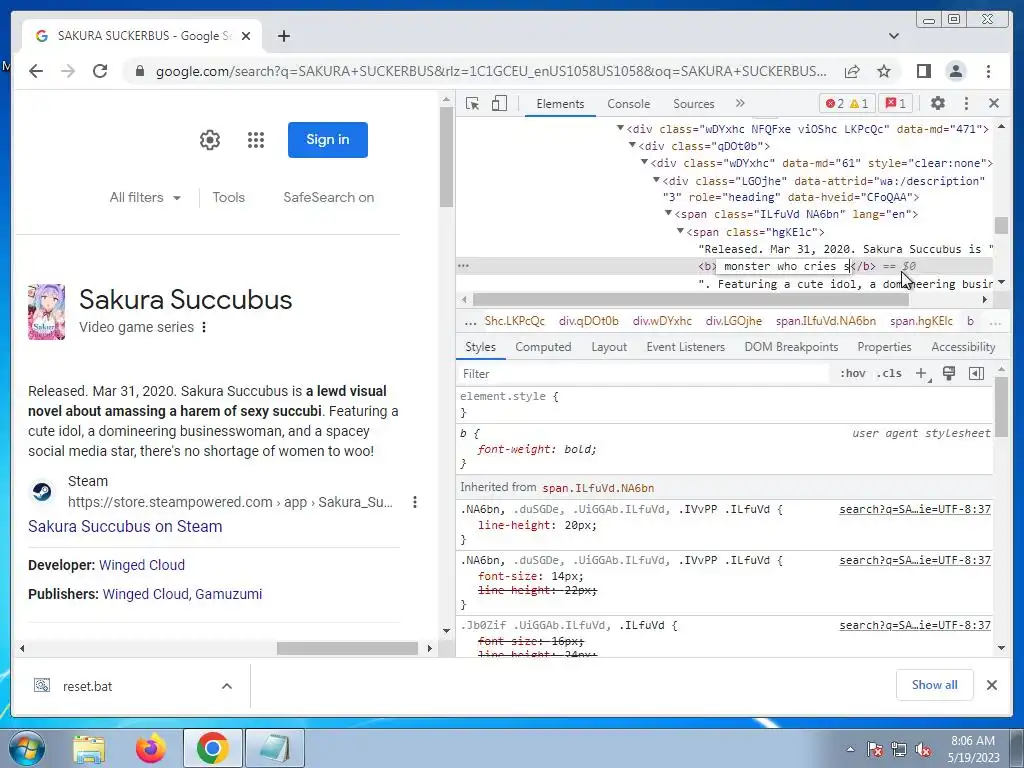Toggle the device toolbar icon in DevTools
The width and height of the screenshot is (1024, 768).
point(499,104)
